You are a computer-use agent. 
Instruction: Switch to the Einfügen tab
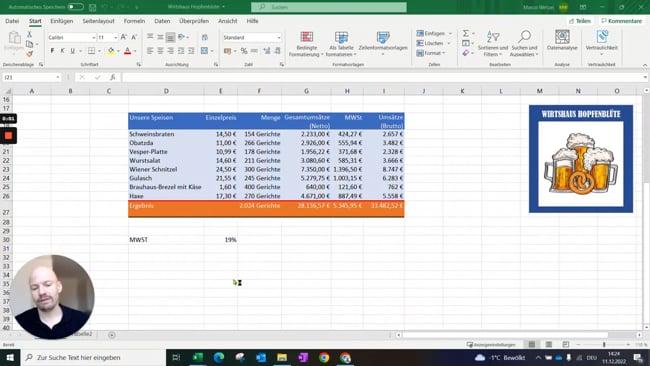point(61,21)
